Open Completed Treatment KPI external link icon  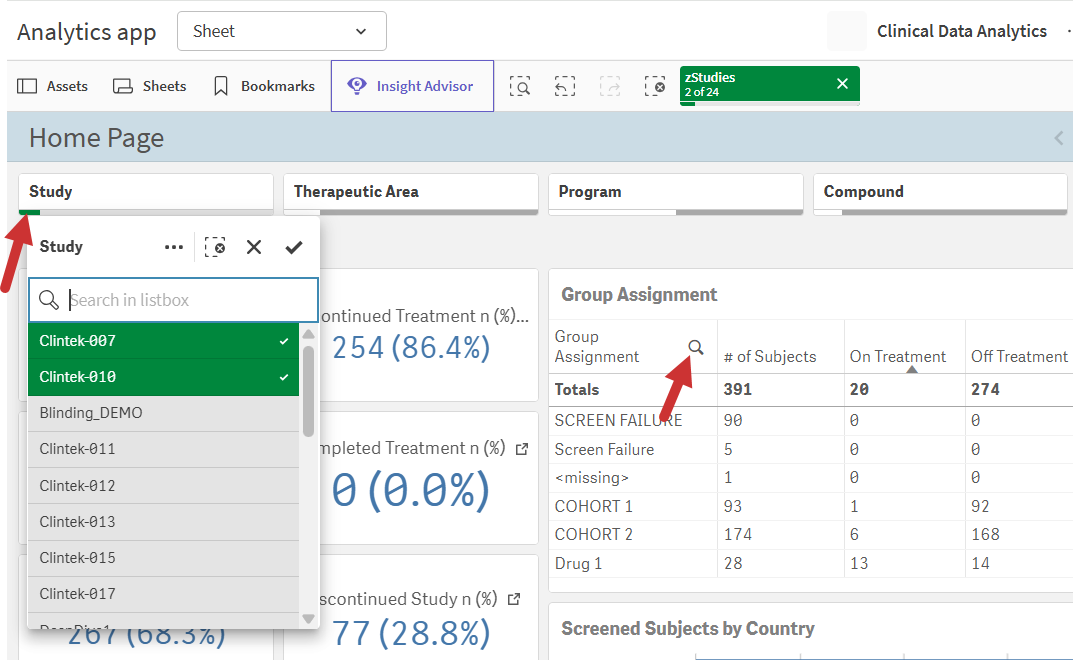click(522, 449)
